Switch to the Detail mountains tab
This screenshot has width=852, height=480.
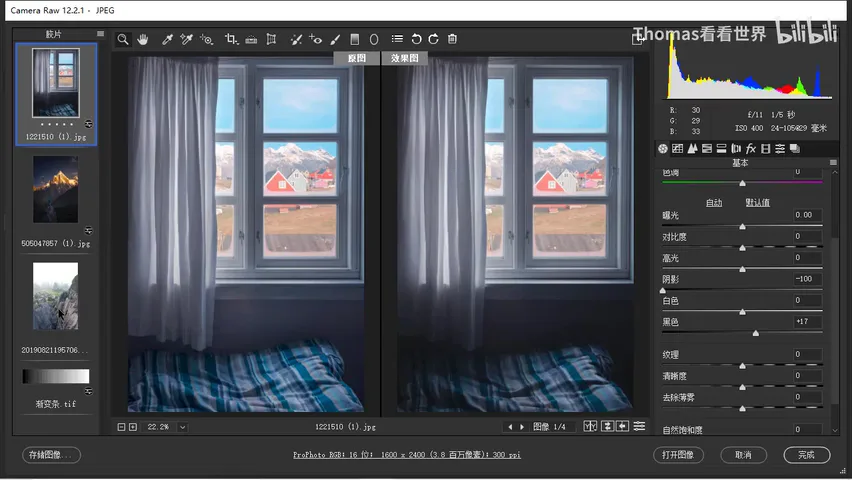[x=692, y=148]
